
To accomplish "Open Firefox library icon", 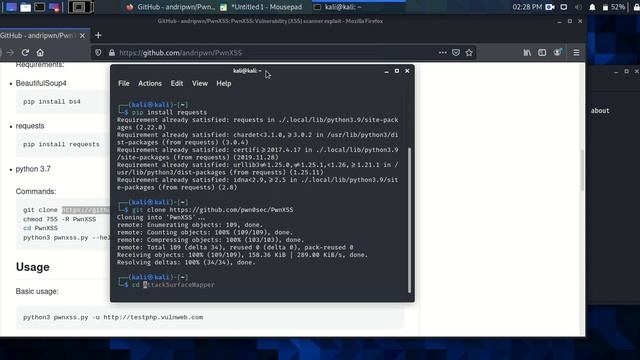I will [527, 52].
